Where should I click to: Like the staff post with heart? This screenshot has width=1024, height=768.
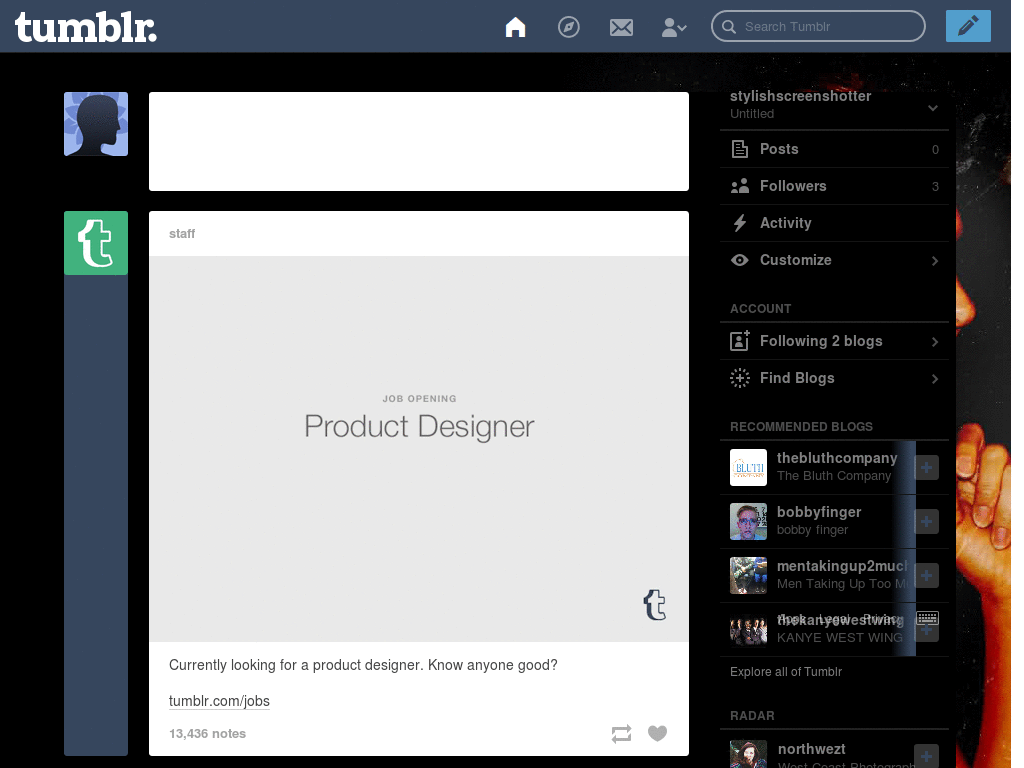(x=657, y=733)
